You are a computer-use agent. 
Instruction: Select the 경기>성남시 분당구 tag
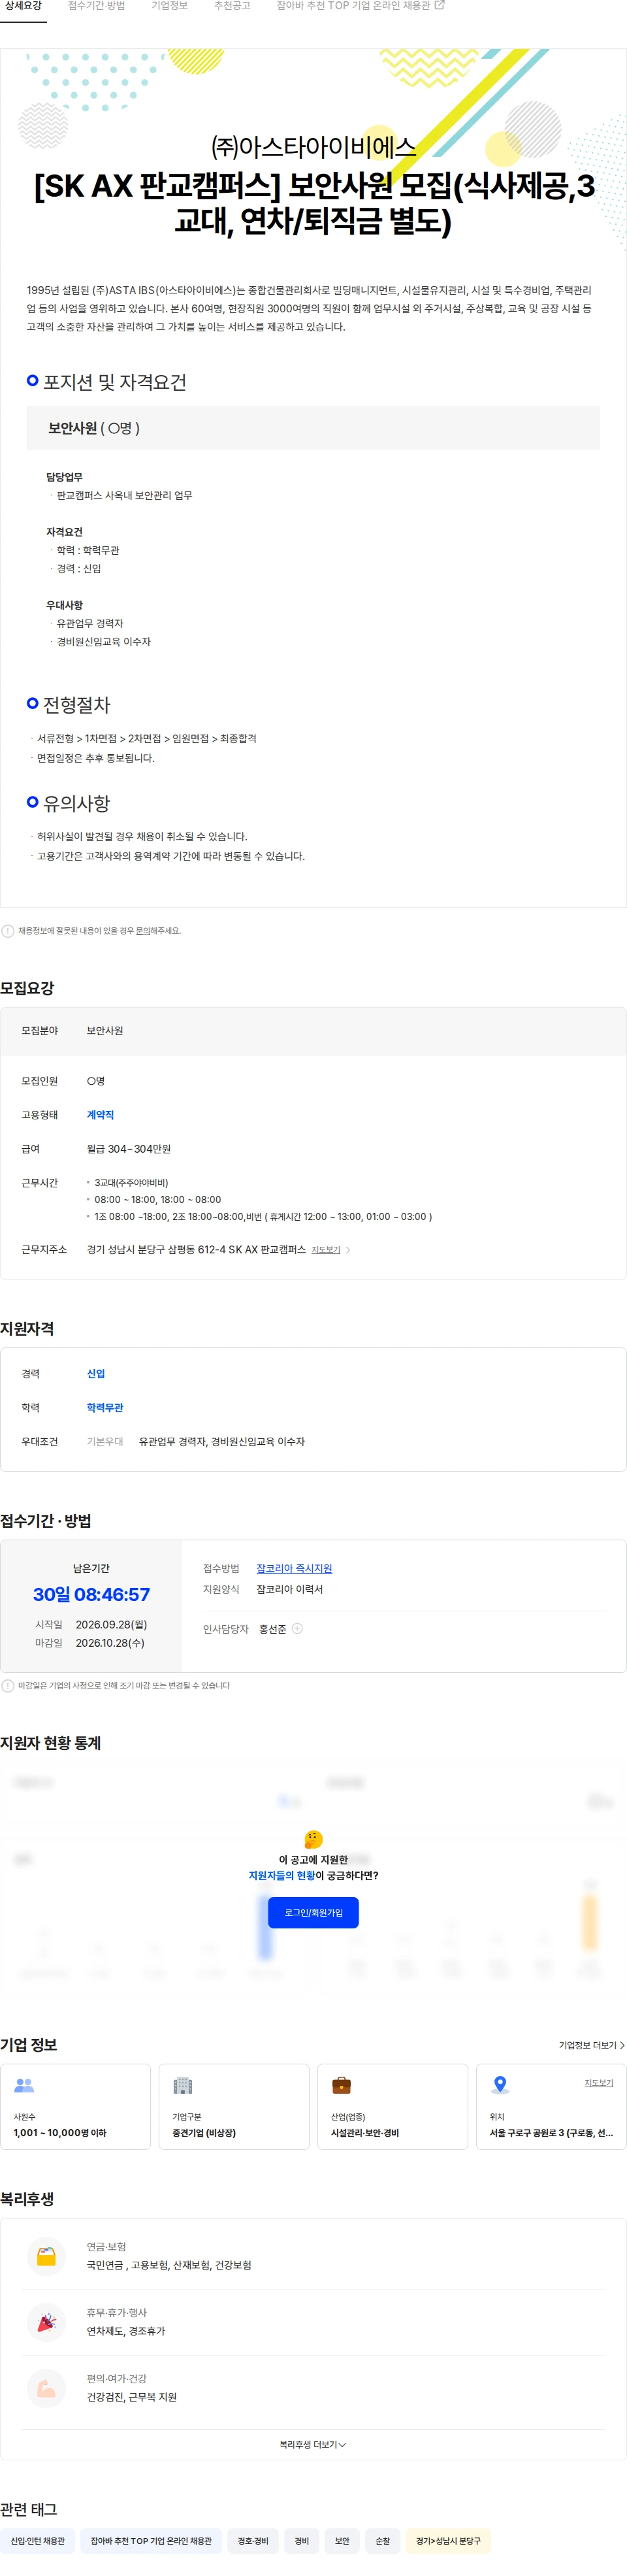pyautogui.click(x=448, y=2541)
